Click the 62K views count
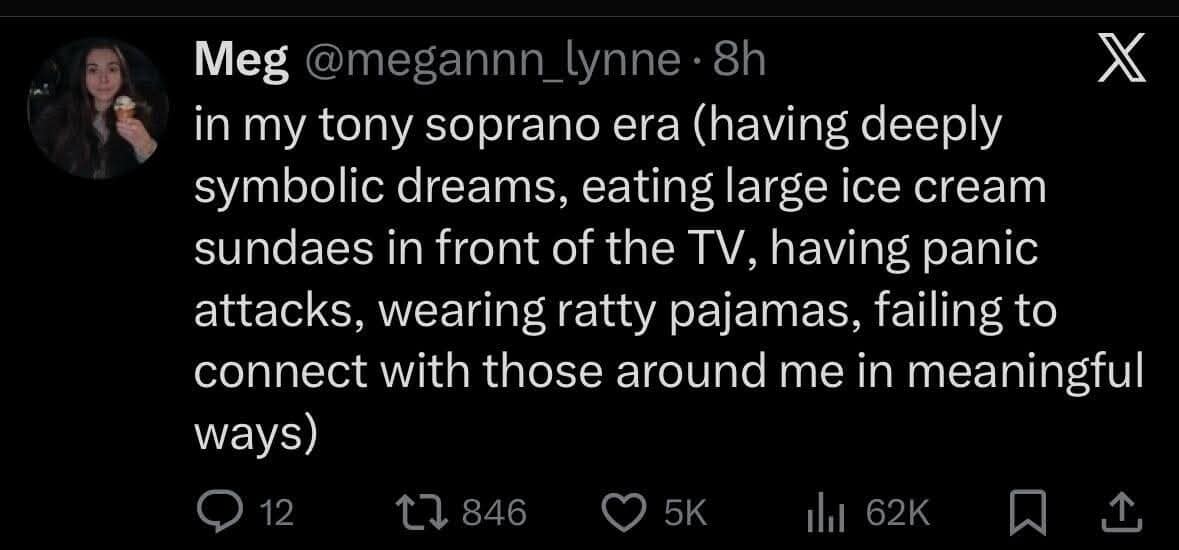The image size is (1179, 550). click(x=899, y=514)
